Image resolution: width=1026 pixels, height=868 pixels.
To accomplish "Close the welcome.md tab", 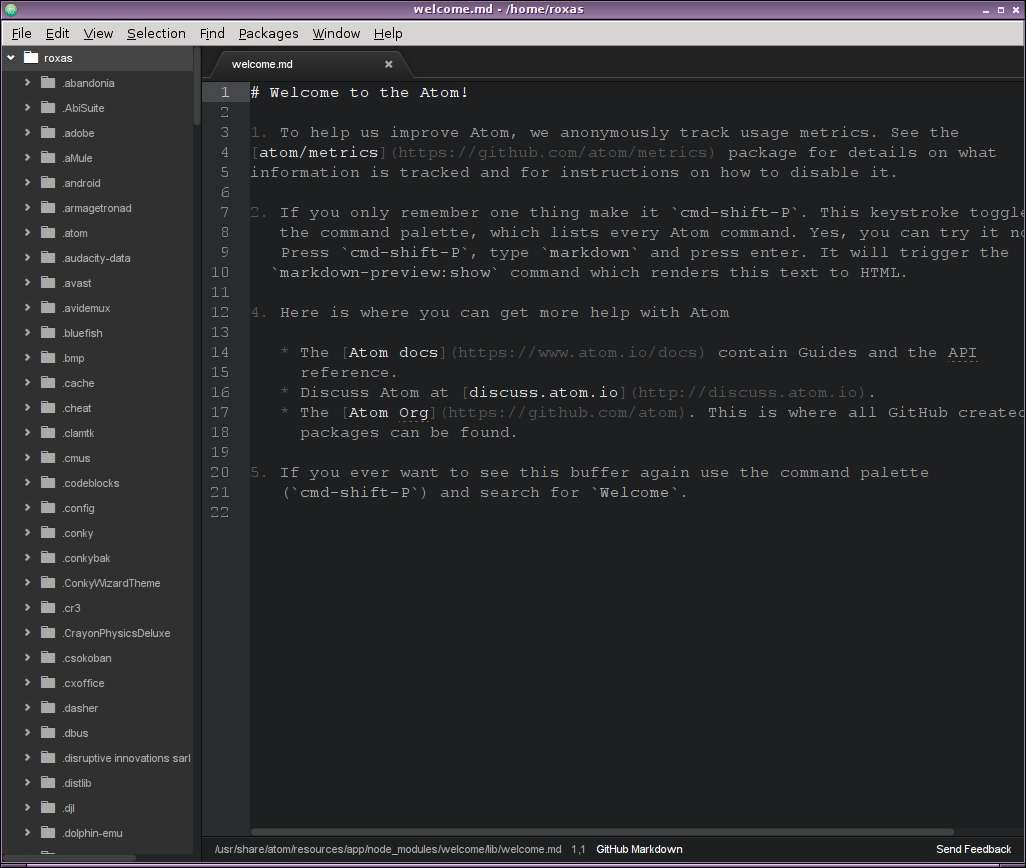I will point(389,64).
